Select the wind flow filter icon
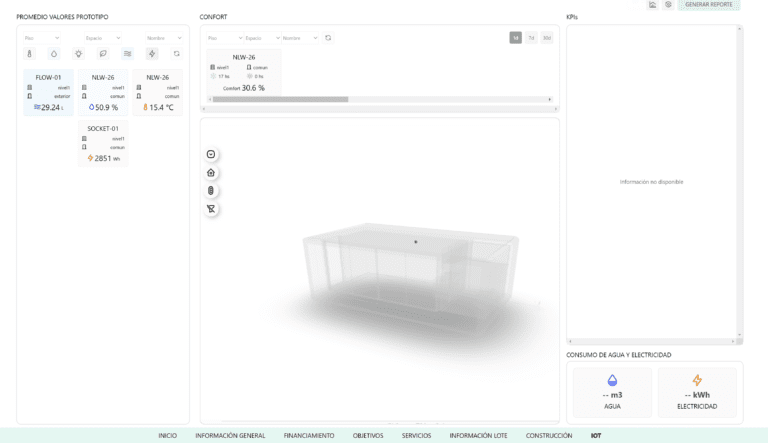768x443 pixels. [x=127, y=54]
